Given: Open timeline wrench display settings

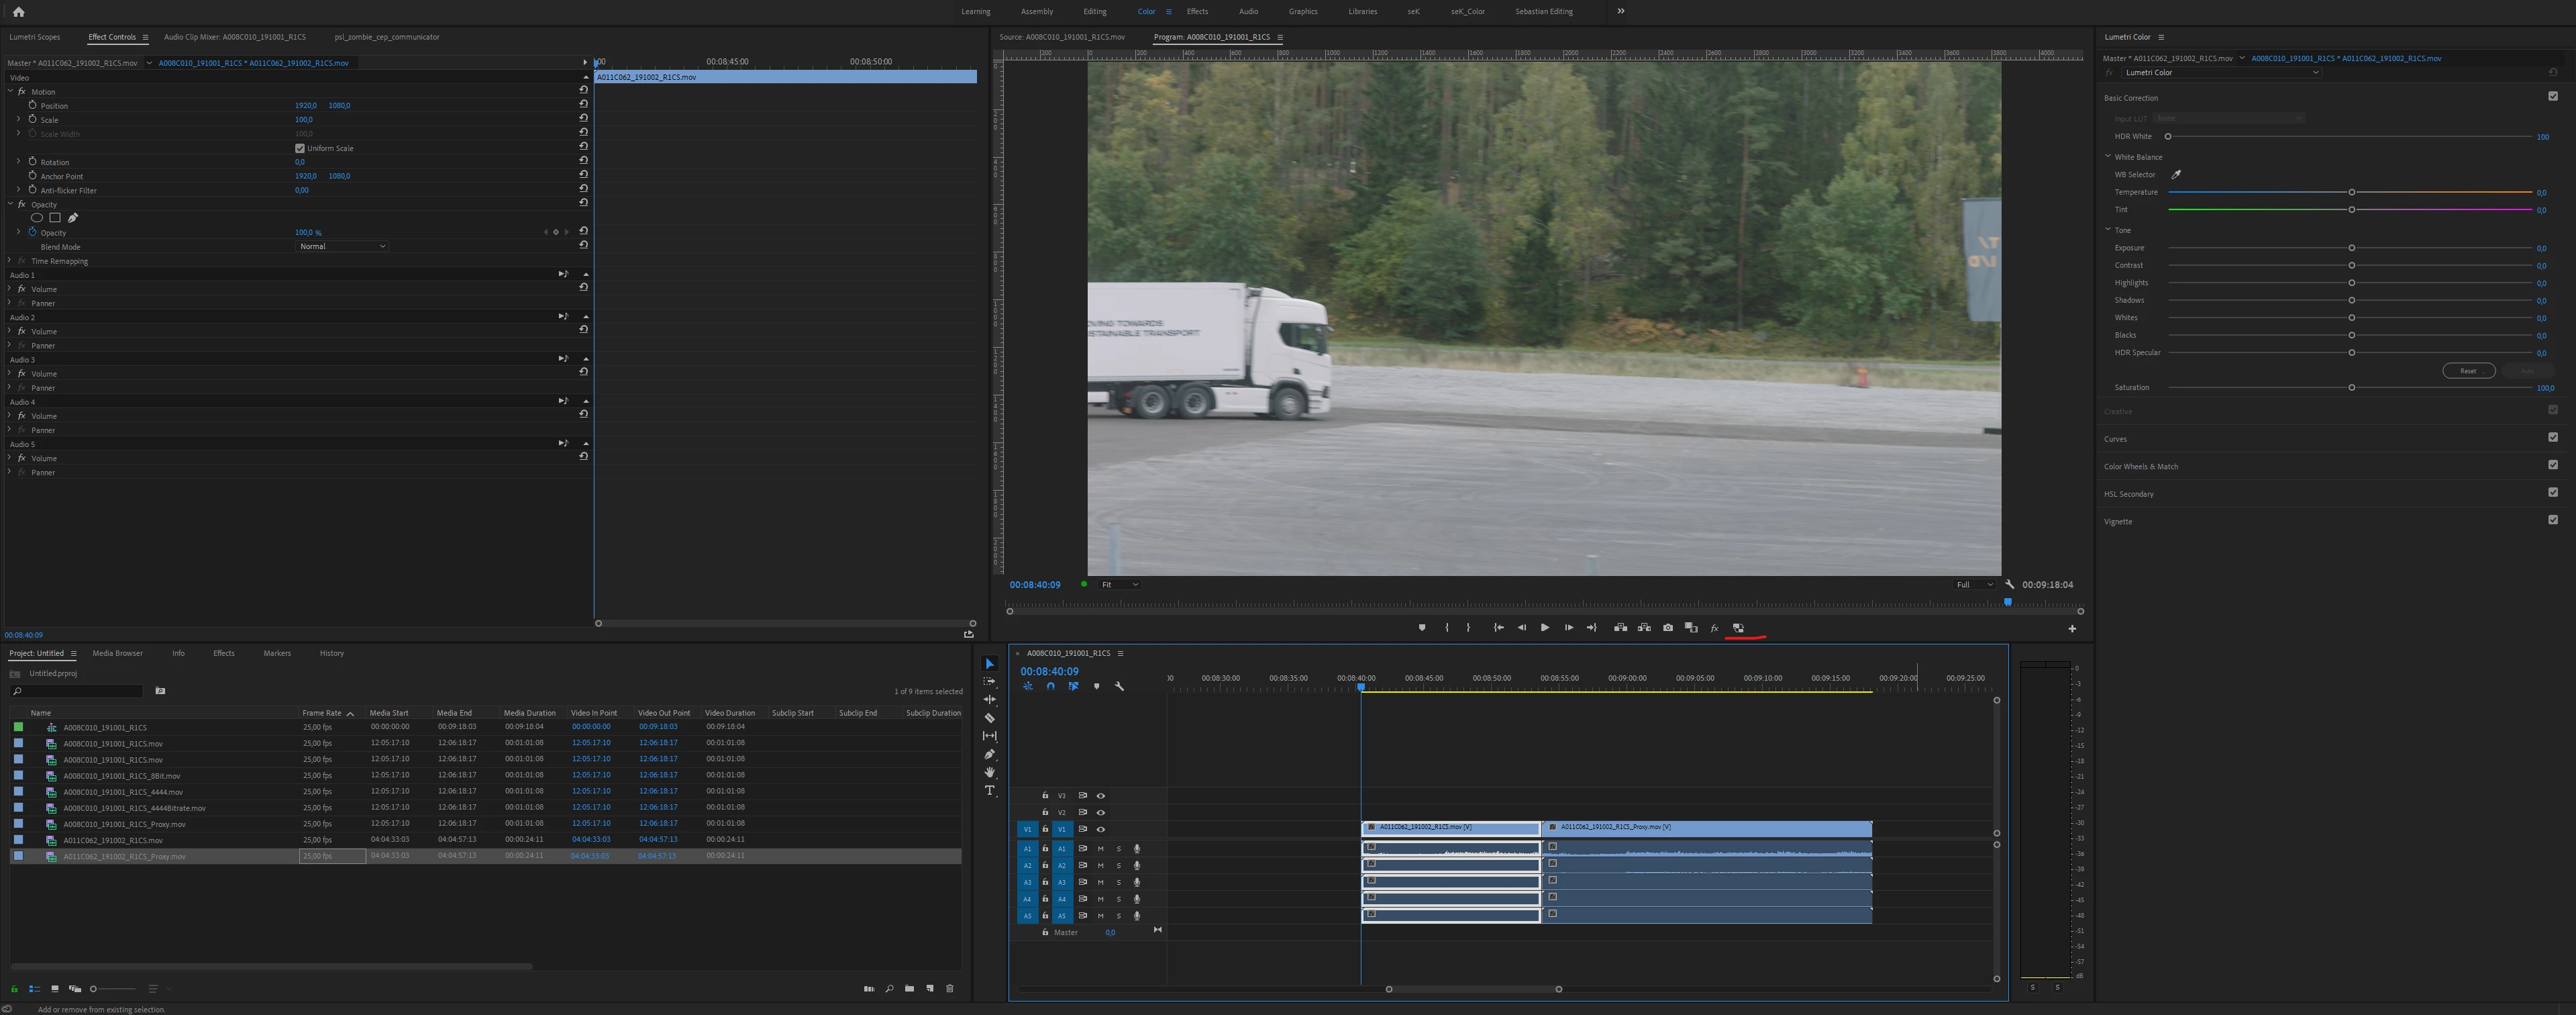Looking at the screenshot, I should coord(1119,686).
